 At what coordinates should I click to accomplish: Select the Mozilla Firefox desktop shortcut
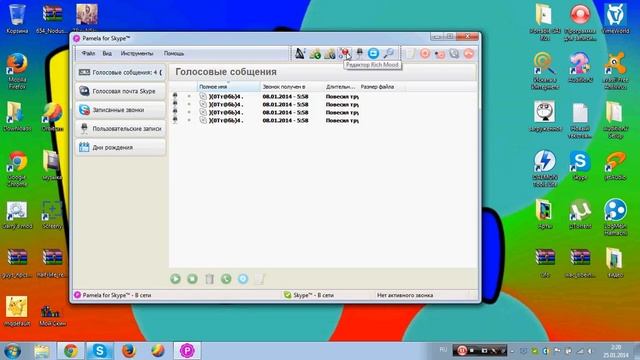tap(17, 70)
